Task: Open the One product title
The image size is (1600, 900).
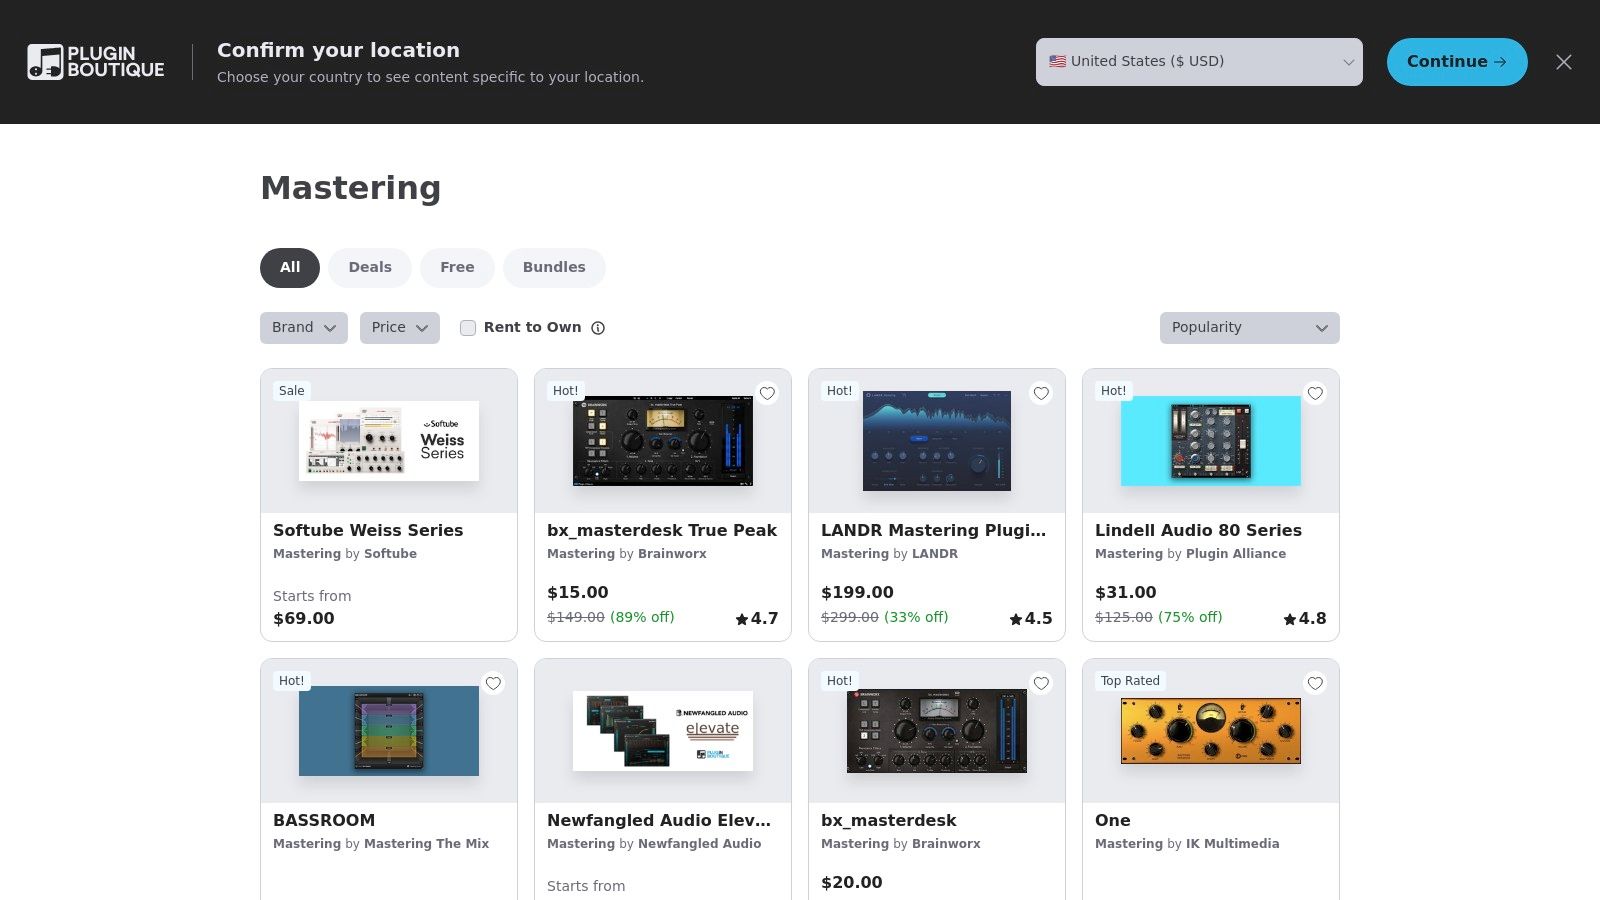Action: (x=1113, y=820)
